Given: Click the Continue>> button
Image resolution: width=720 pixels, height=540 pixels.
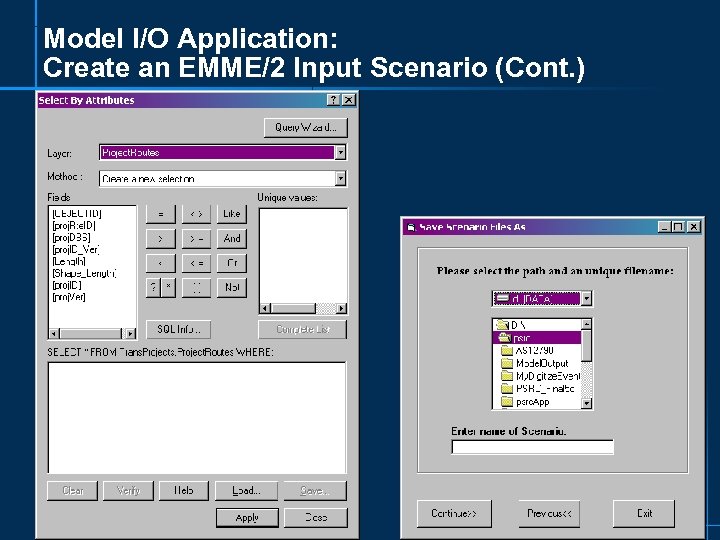Looking at the screenshot, I should pos(454,513).
